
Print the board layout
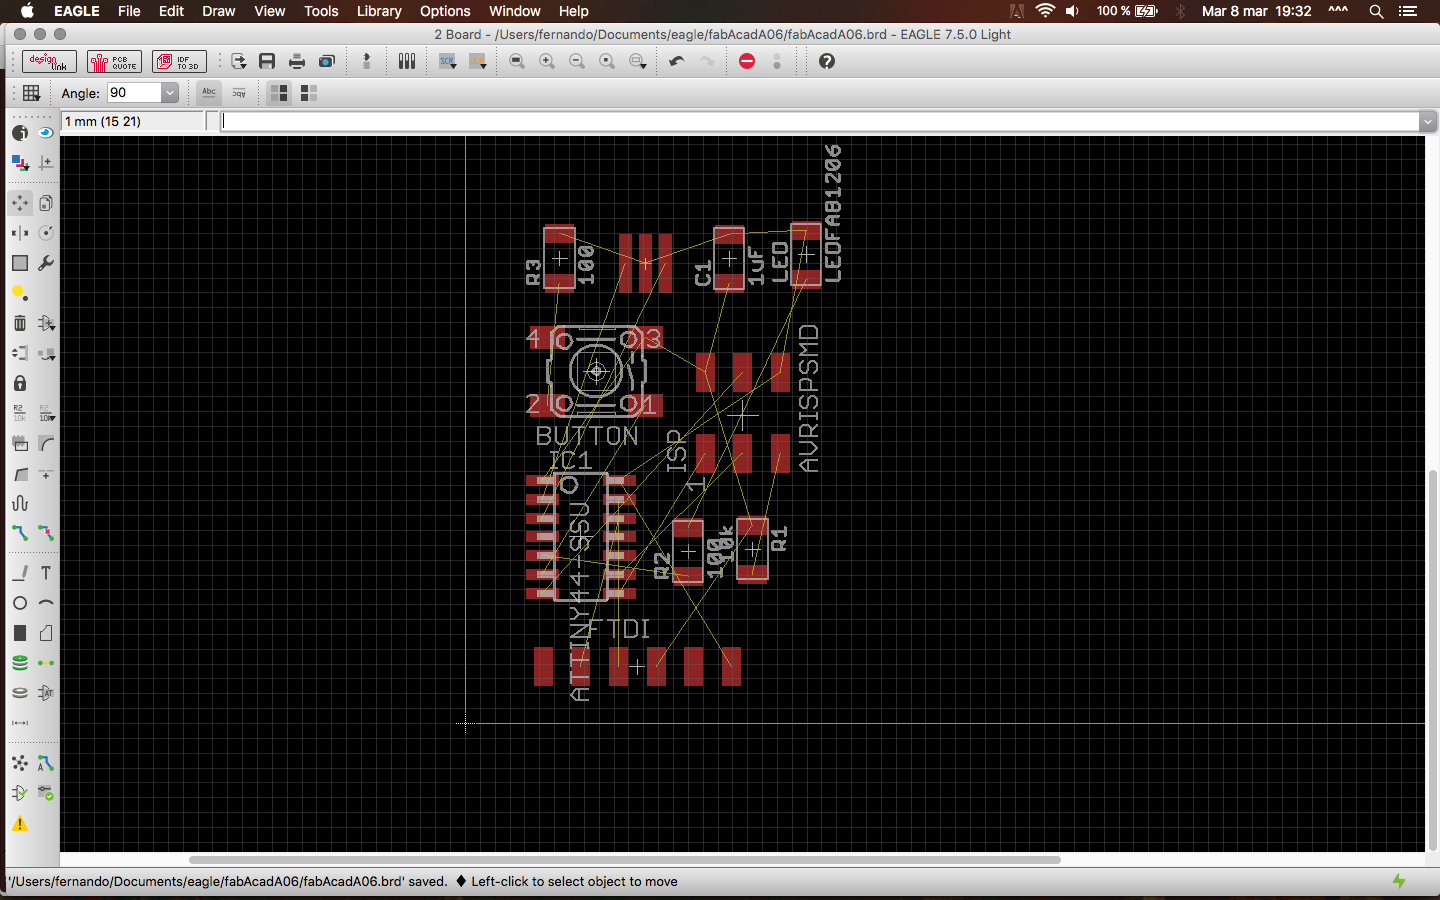point(297,62)
